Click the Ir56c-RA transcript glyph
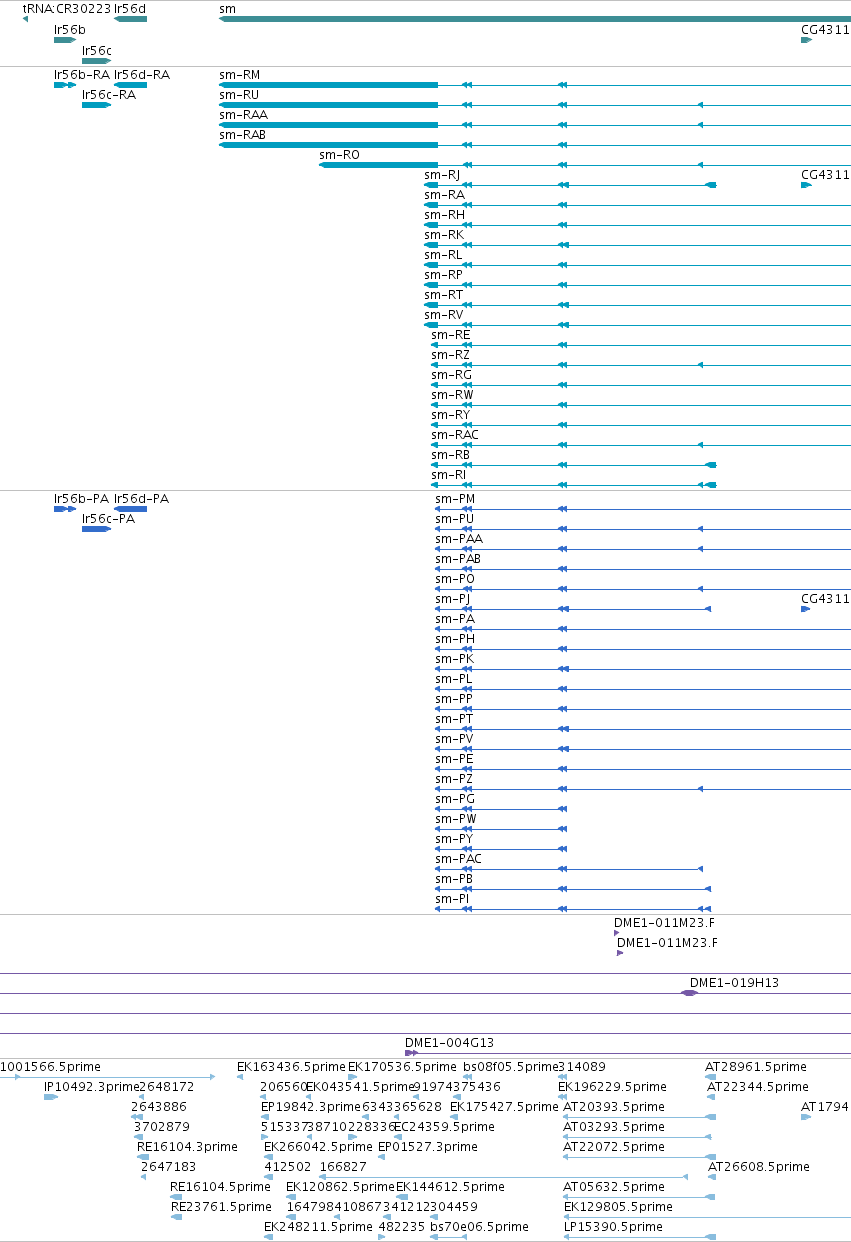This screenshot has width=851, height=1242. [x=96, y=105]
